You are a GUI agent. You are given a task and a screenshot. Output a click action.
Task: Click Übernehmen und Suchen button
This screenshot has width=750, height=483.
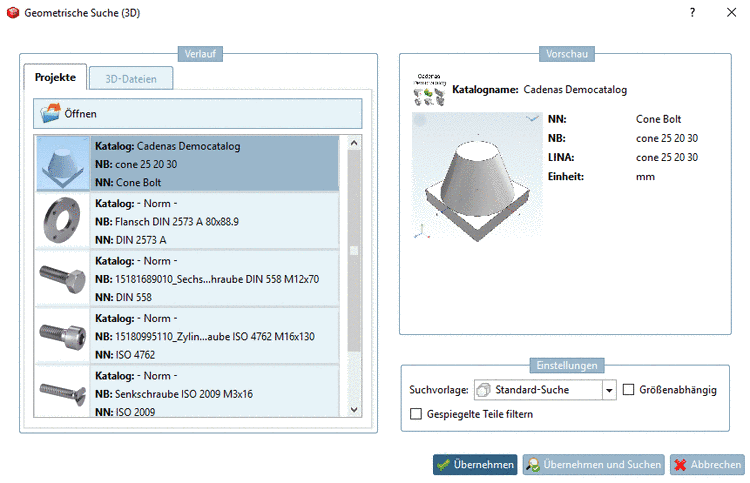[x=594, y=464]
